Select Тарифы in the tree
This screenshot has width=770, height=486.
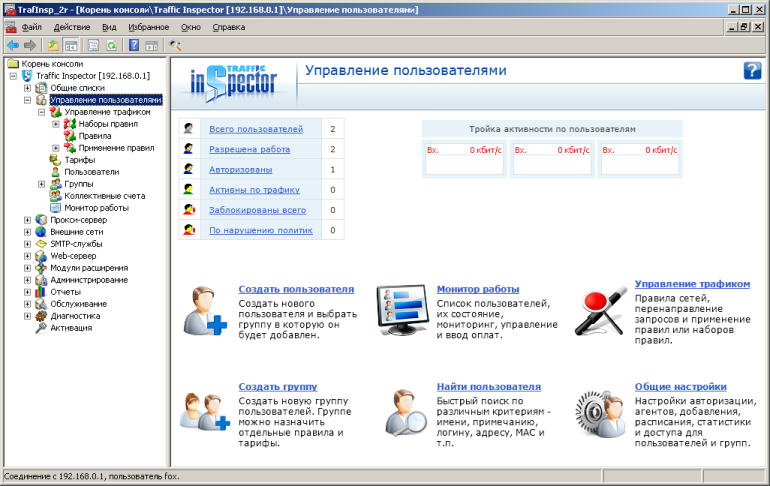pos(80,160)
